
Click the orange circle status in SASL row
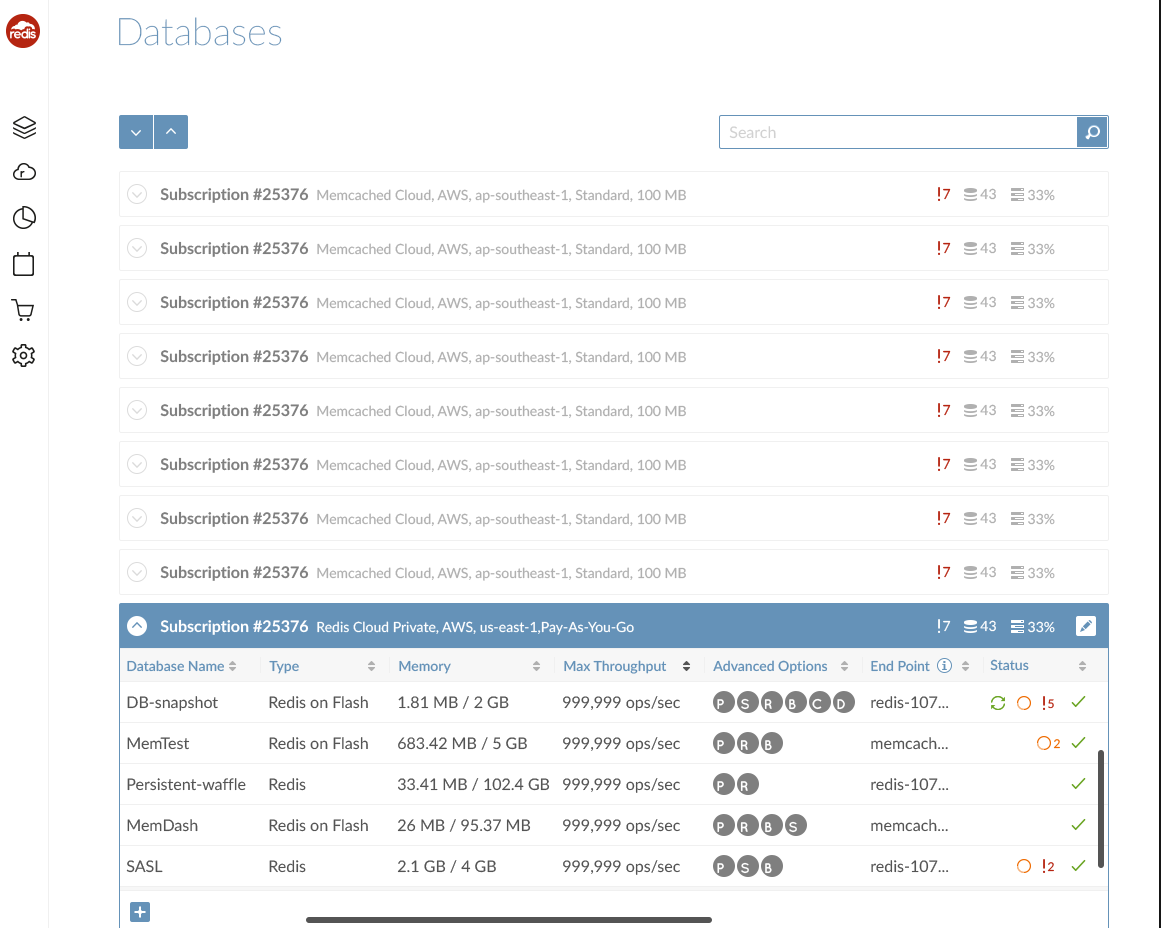(x=1024, y=866)
